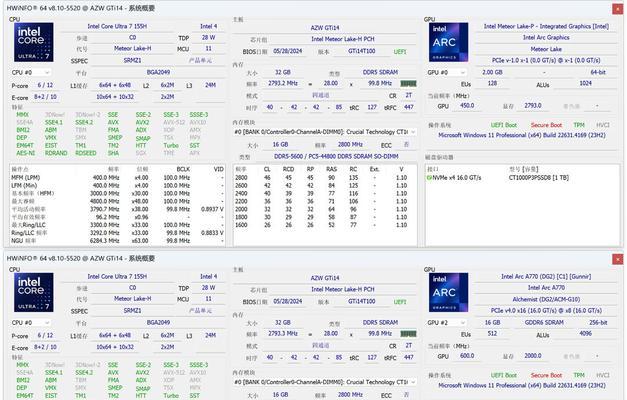Click the RDSEED feature flag
Screen dimensions: 627x400
[x=86, y=153]
